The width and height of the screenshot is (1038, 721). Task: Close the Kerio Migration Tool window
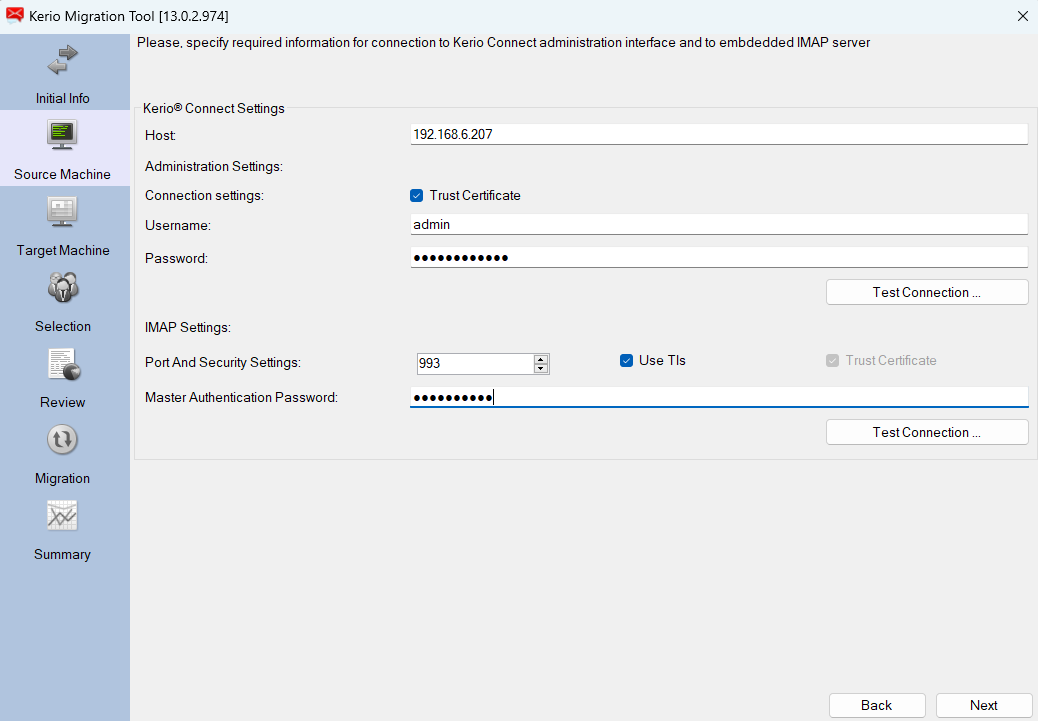pos(1022,16)
